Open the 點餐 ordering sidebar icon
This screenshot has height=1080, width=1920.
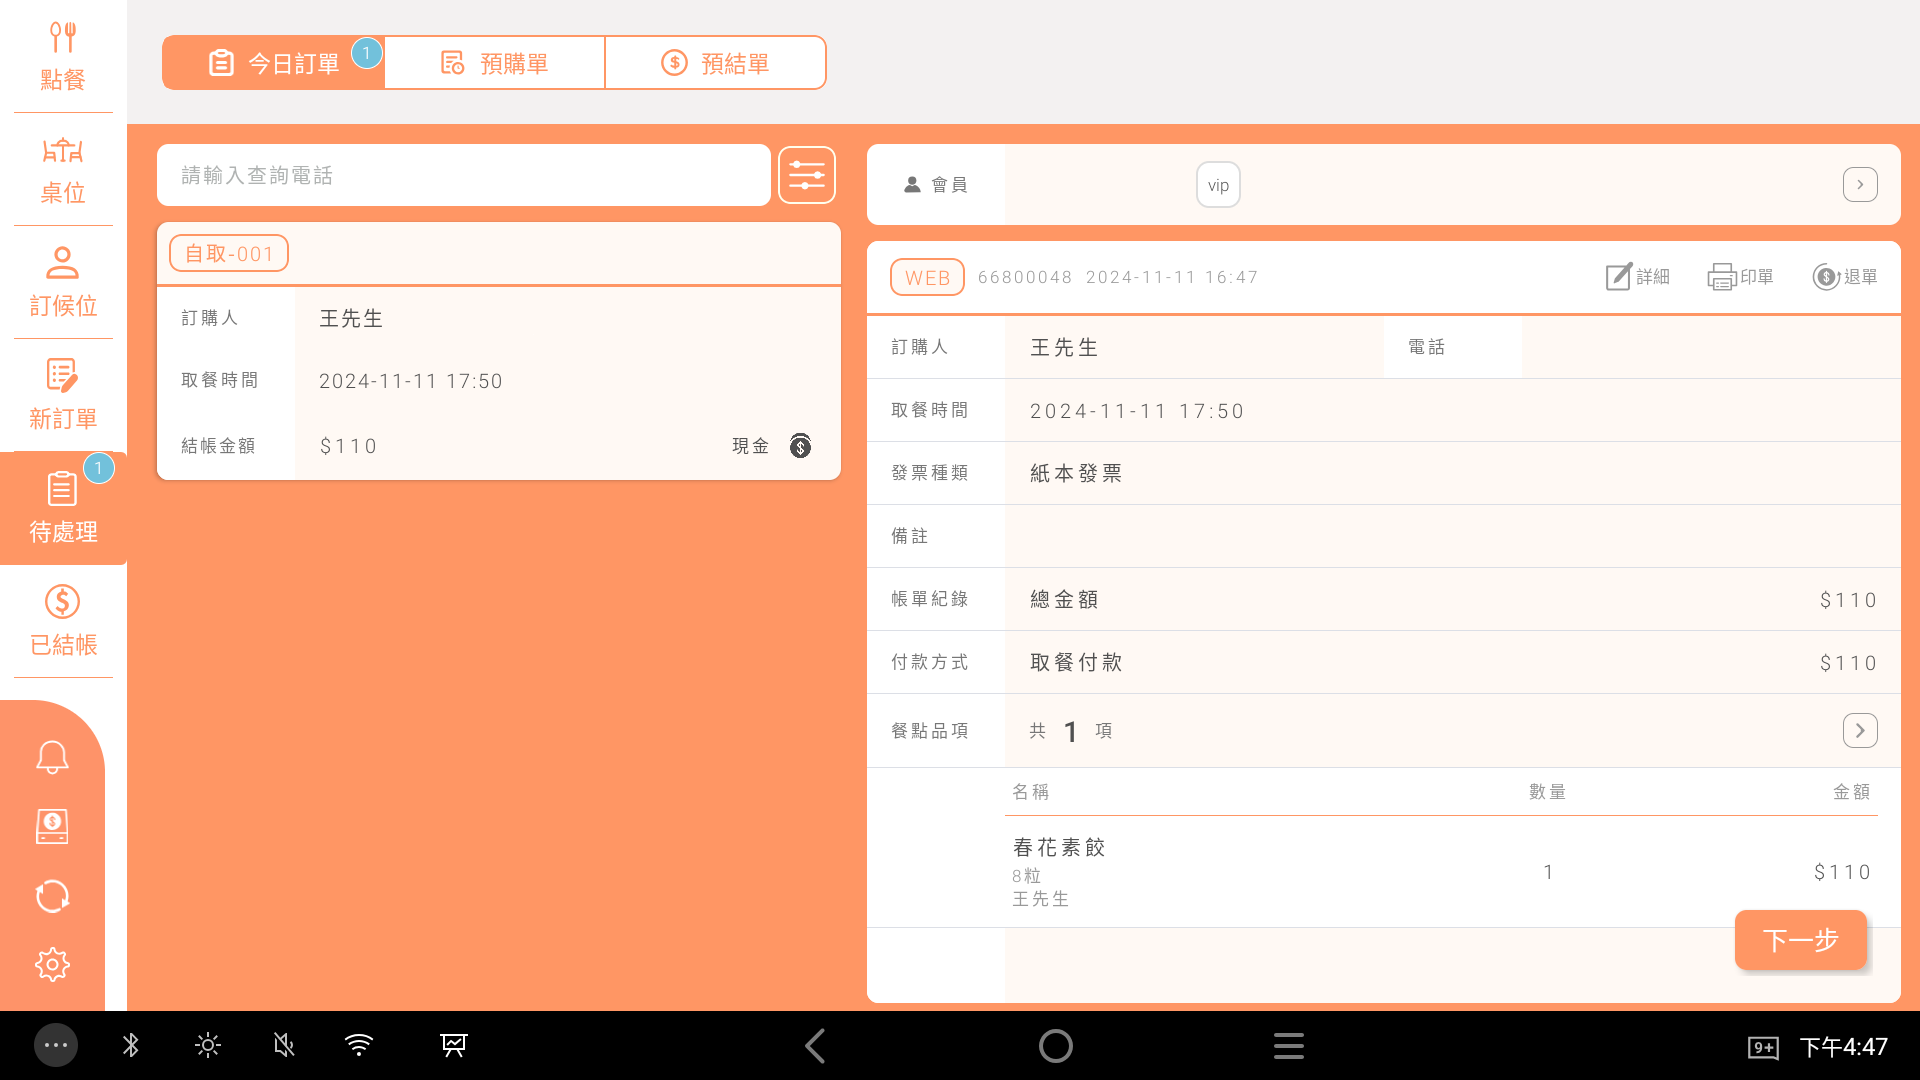click(62, 56)
